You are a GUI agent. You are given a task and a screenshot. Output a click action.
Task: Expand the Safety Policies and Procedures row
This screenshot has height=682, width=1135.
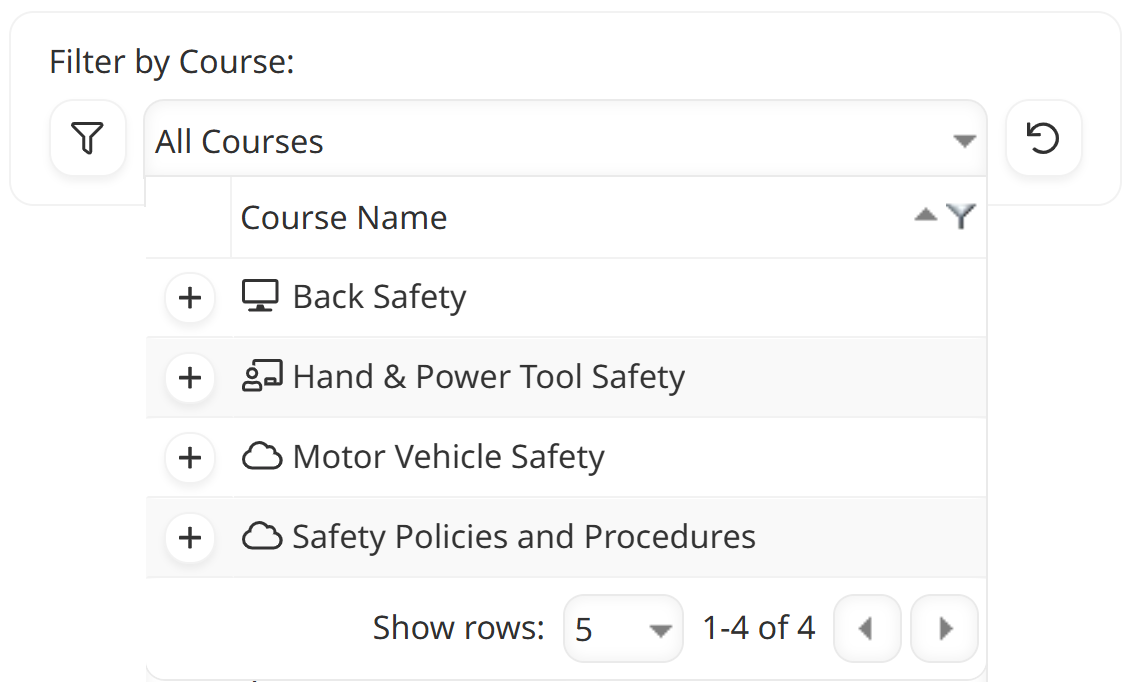click(190, 538)
